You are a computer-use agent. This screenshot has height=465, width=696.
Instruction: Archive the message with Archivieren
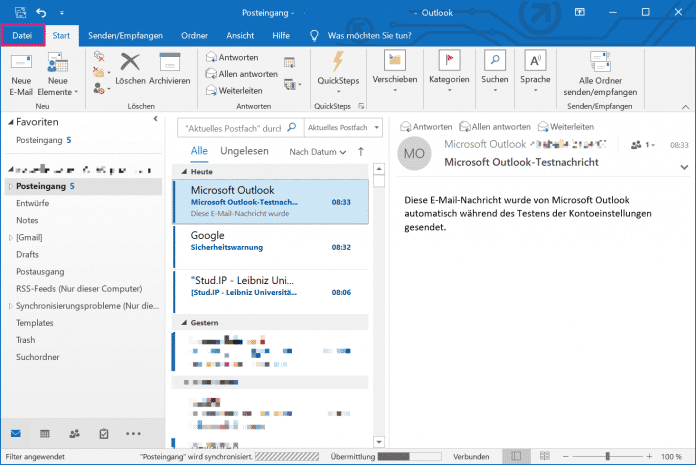[x=170, y=69]
